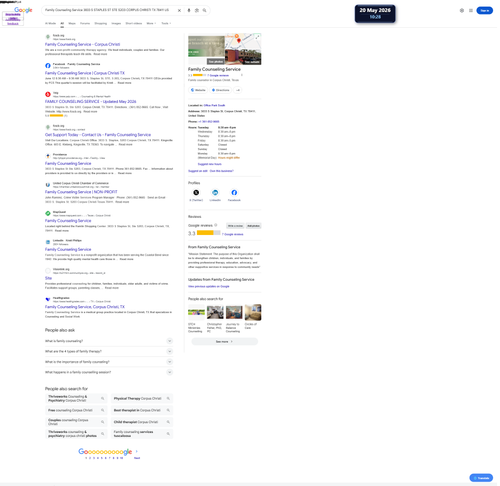500x486 pixels.
Task: Switch to the Forums tab
Action: click(85, 23)
